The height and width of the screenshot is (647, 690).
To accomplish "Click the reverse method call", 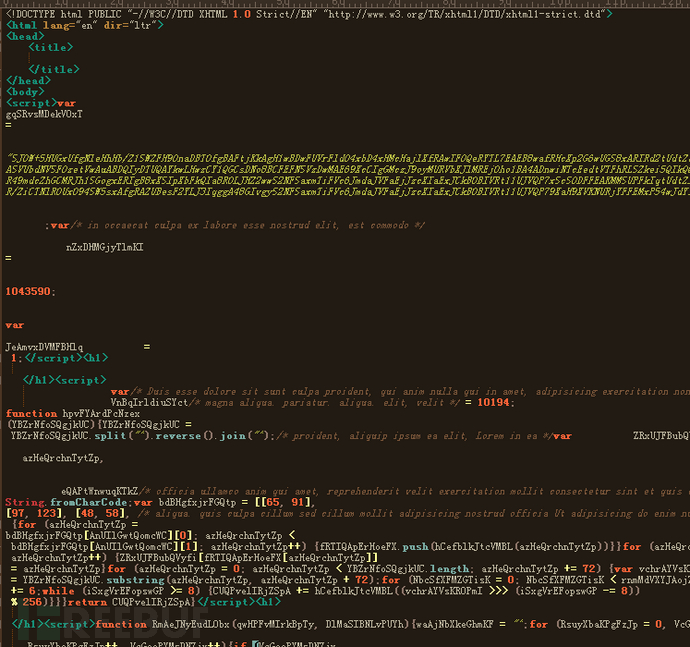I will click(x=178, y=436).
